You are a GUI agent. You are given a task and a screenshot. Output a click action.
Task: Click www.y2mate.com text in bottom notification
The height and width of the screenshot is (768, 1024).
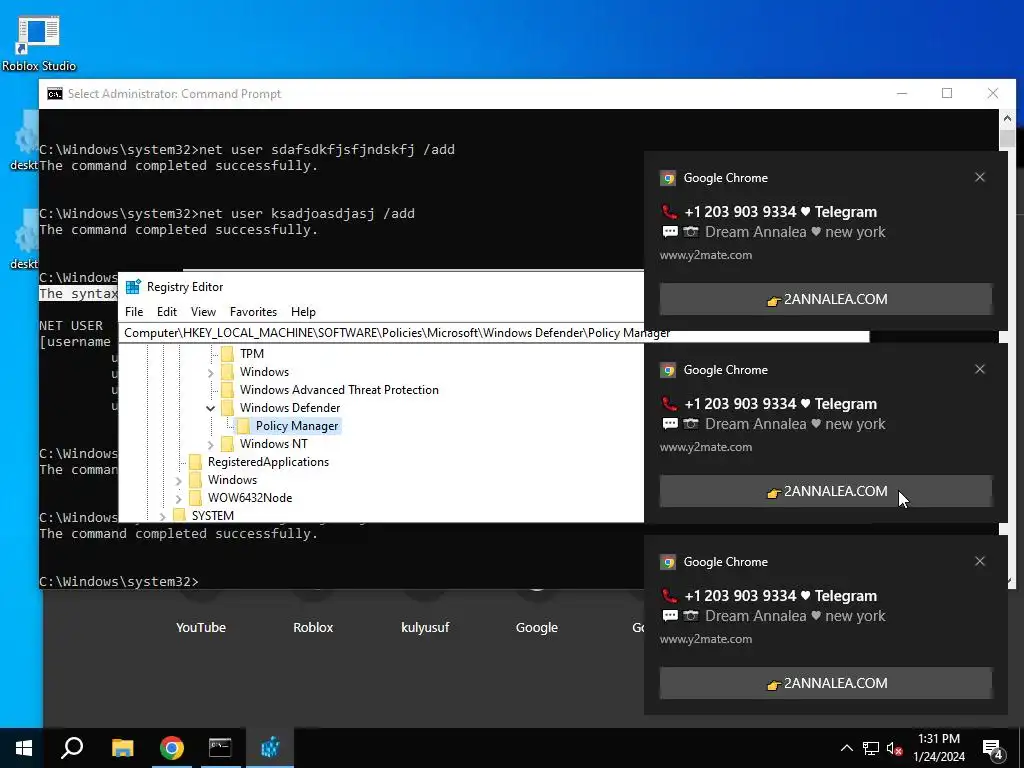tap(706, 639)
